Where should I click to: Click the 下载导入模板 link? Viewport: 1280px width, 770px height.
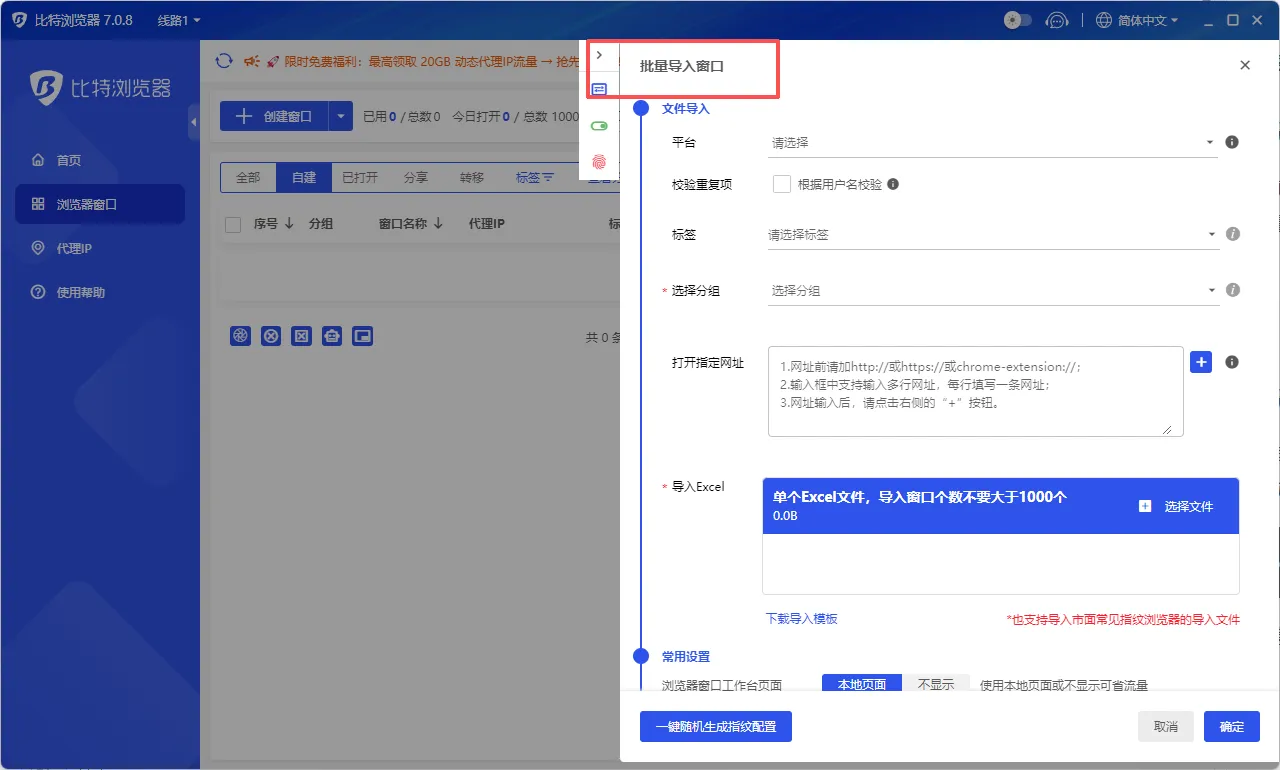[802, 620]
